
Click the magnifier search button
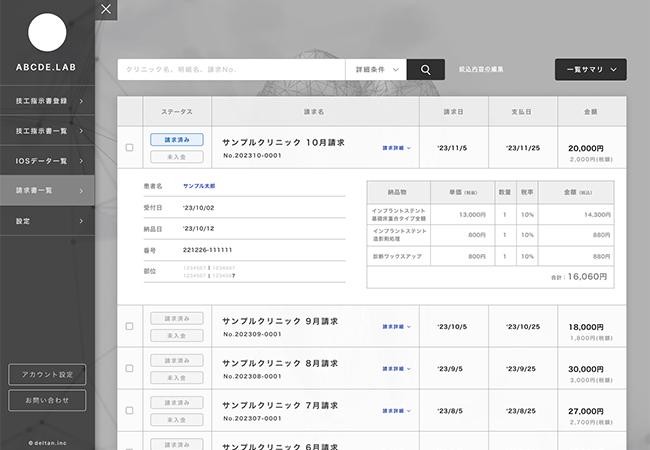pos(426,70)
